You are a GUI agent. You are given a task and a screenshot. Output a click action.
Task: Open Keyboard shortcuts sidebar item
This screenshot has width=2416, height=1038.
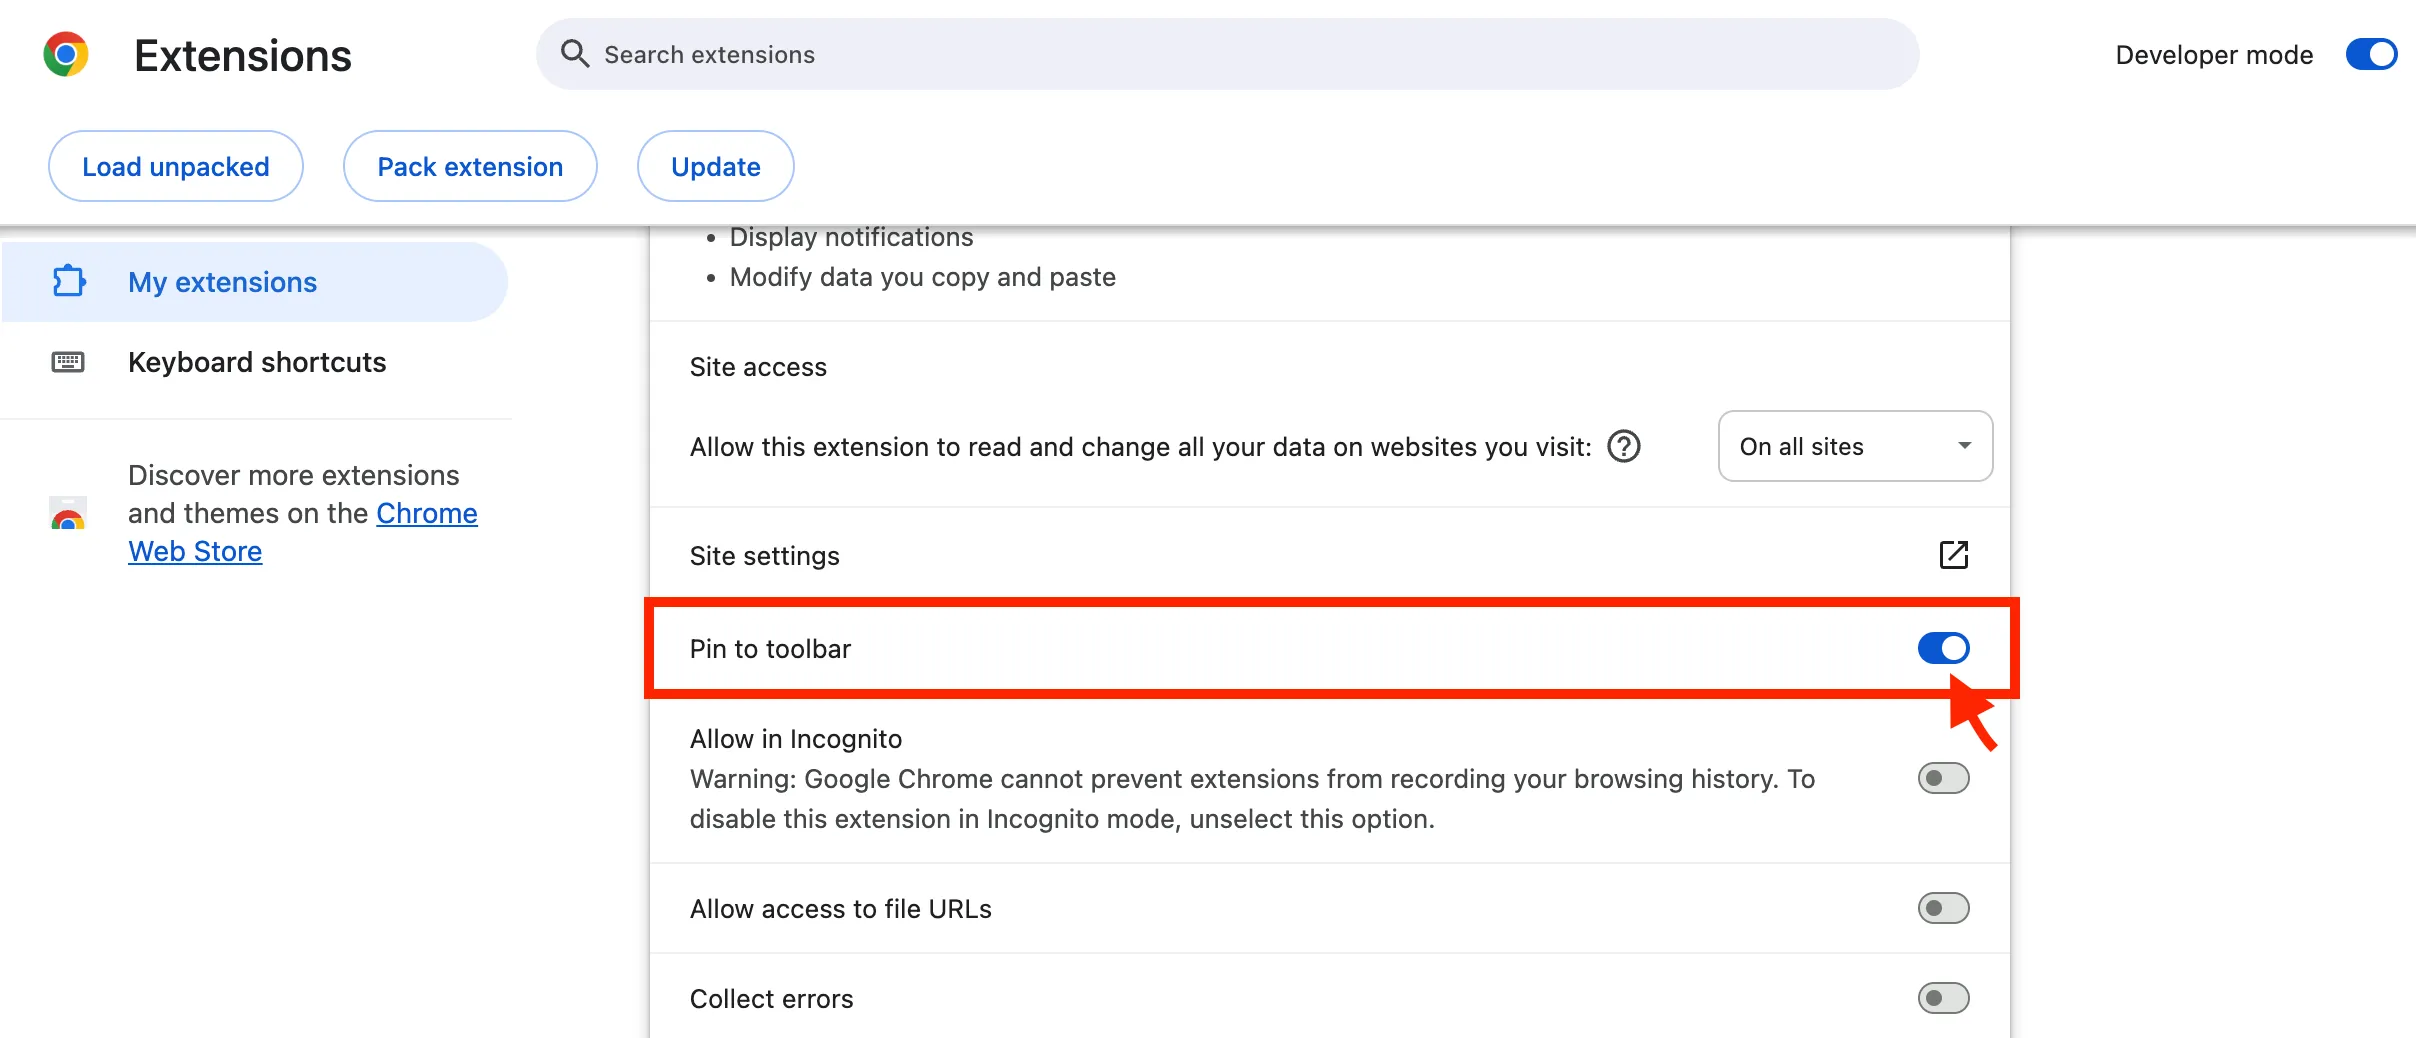point(254,362)
